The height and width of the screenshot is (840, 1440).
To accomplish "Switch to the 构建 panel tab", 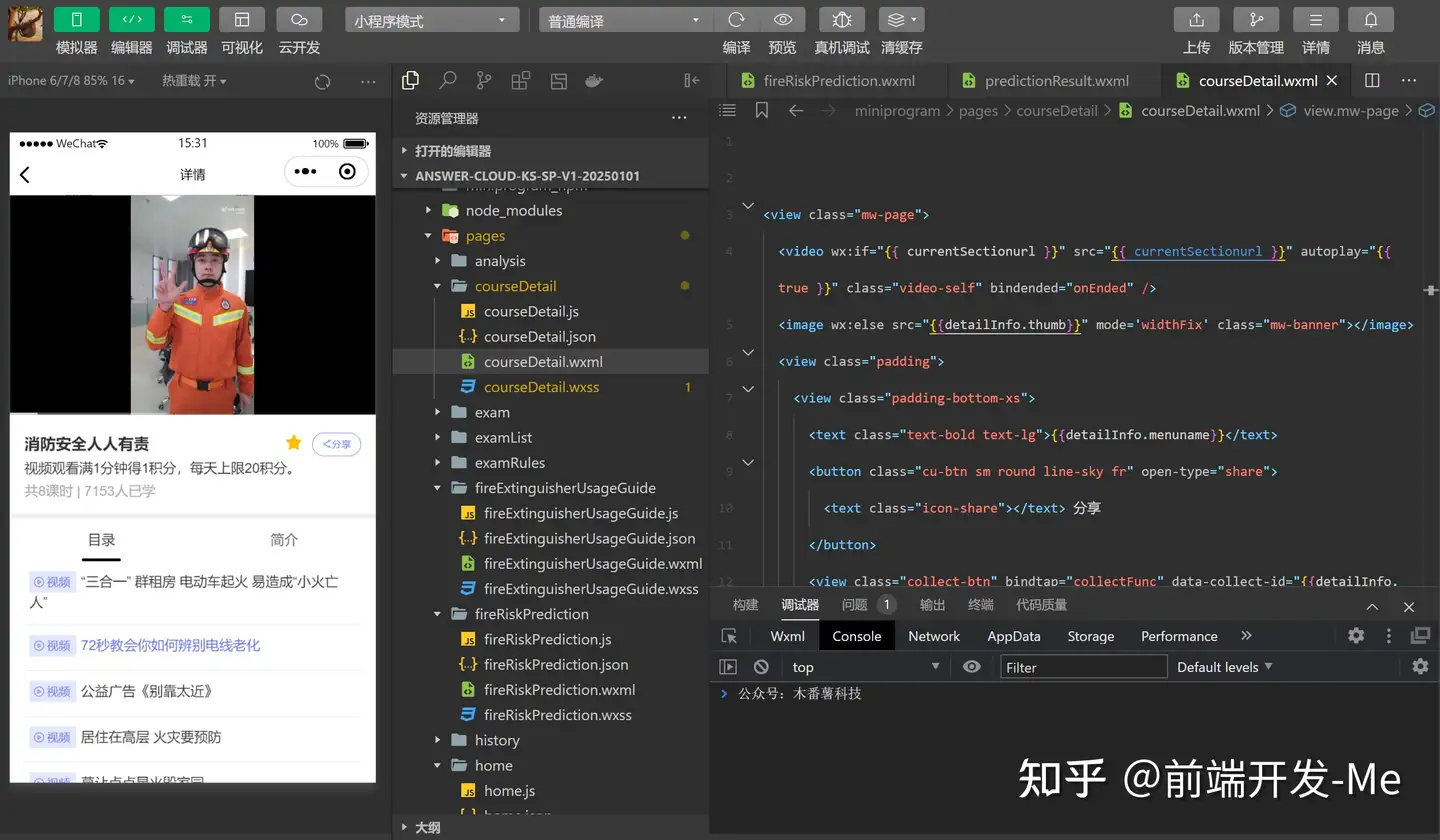I will [745, 605].
